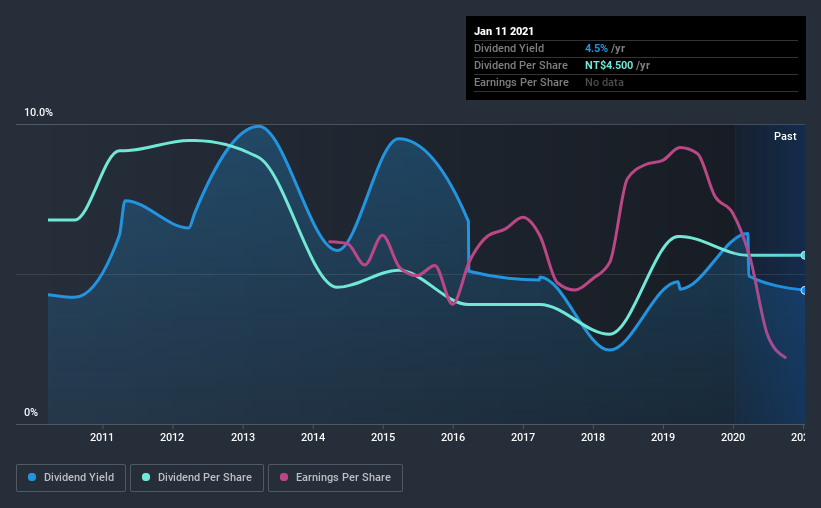This screenshot has height=508, width=821.
Task: Click the blue Dividend Yield legend dot
Action: 32,477
